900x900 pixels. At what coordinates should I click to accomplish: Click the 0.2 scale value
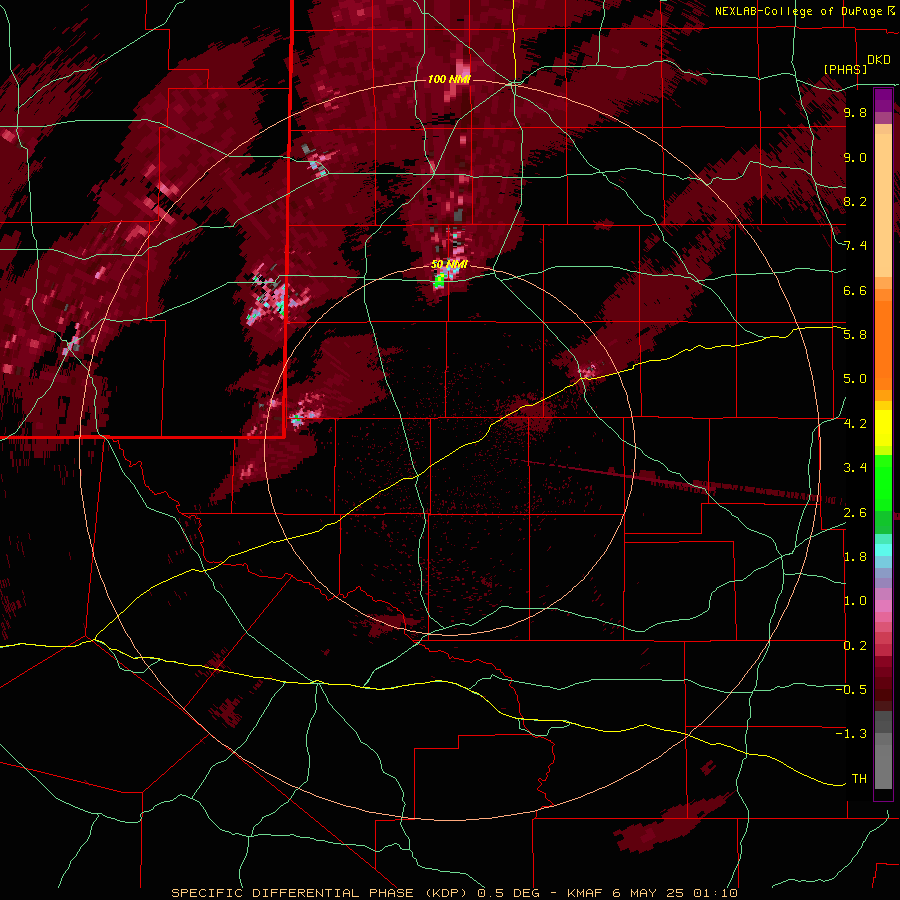pos(855,646)
